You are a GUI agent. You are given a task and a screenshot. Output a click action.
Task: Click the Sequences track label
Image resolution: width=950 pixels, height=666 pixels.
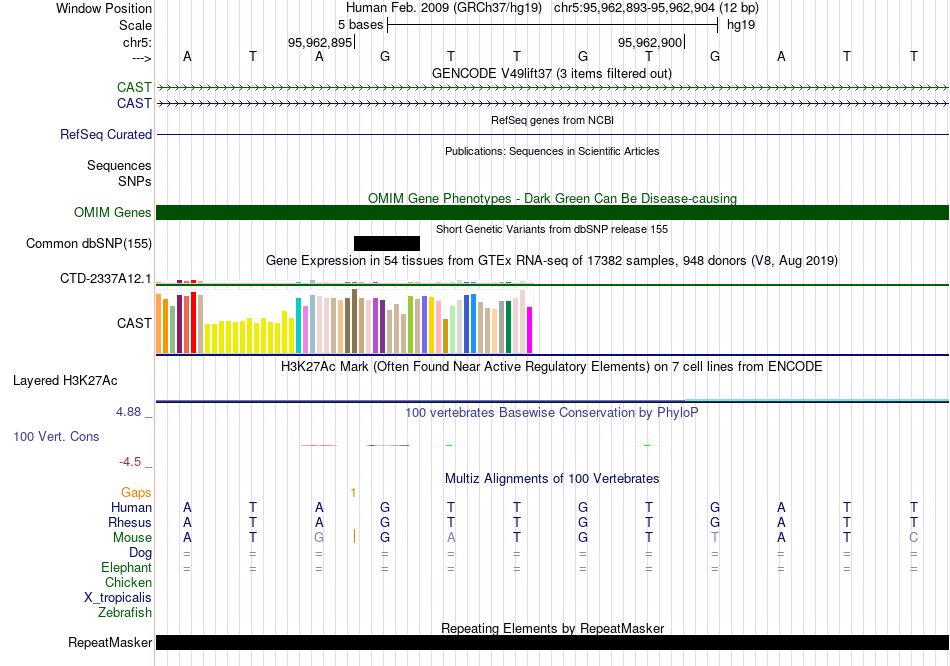coord(119,165)
